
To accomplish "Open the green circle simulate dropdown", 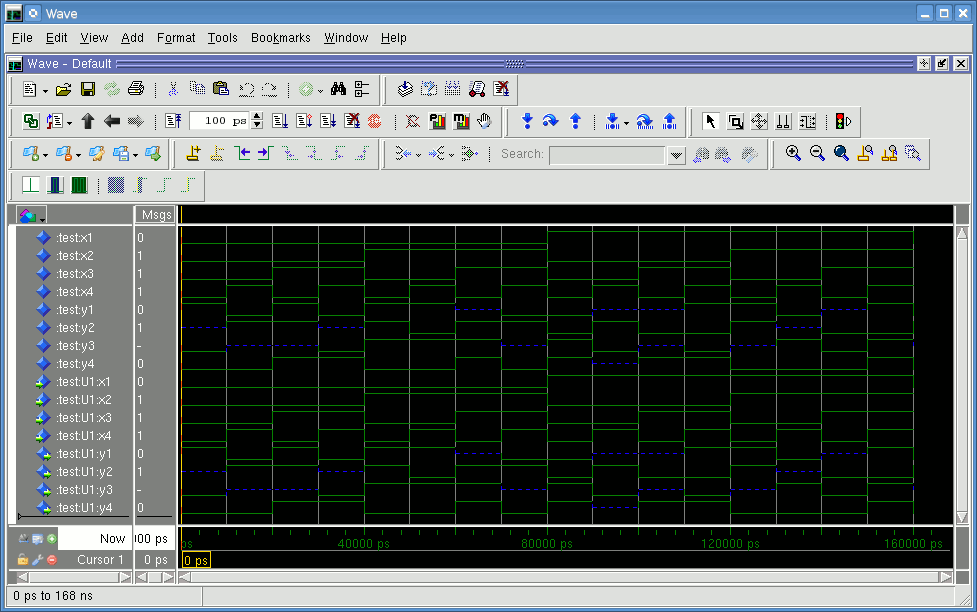I will 320,92.
